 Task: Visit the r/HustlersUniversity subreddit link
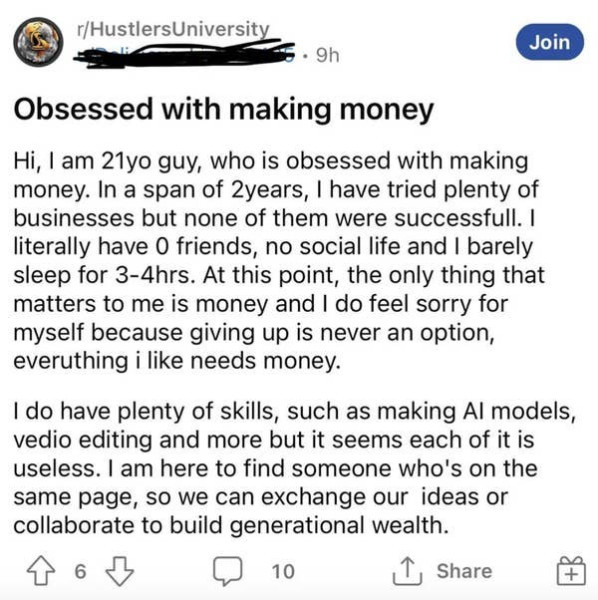pos(173,29)
